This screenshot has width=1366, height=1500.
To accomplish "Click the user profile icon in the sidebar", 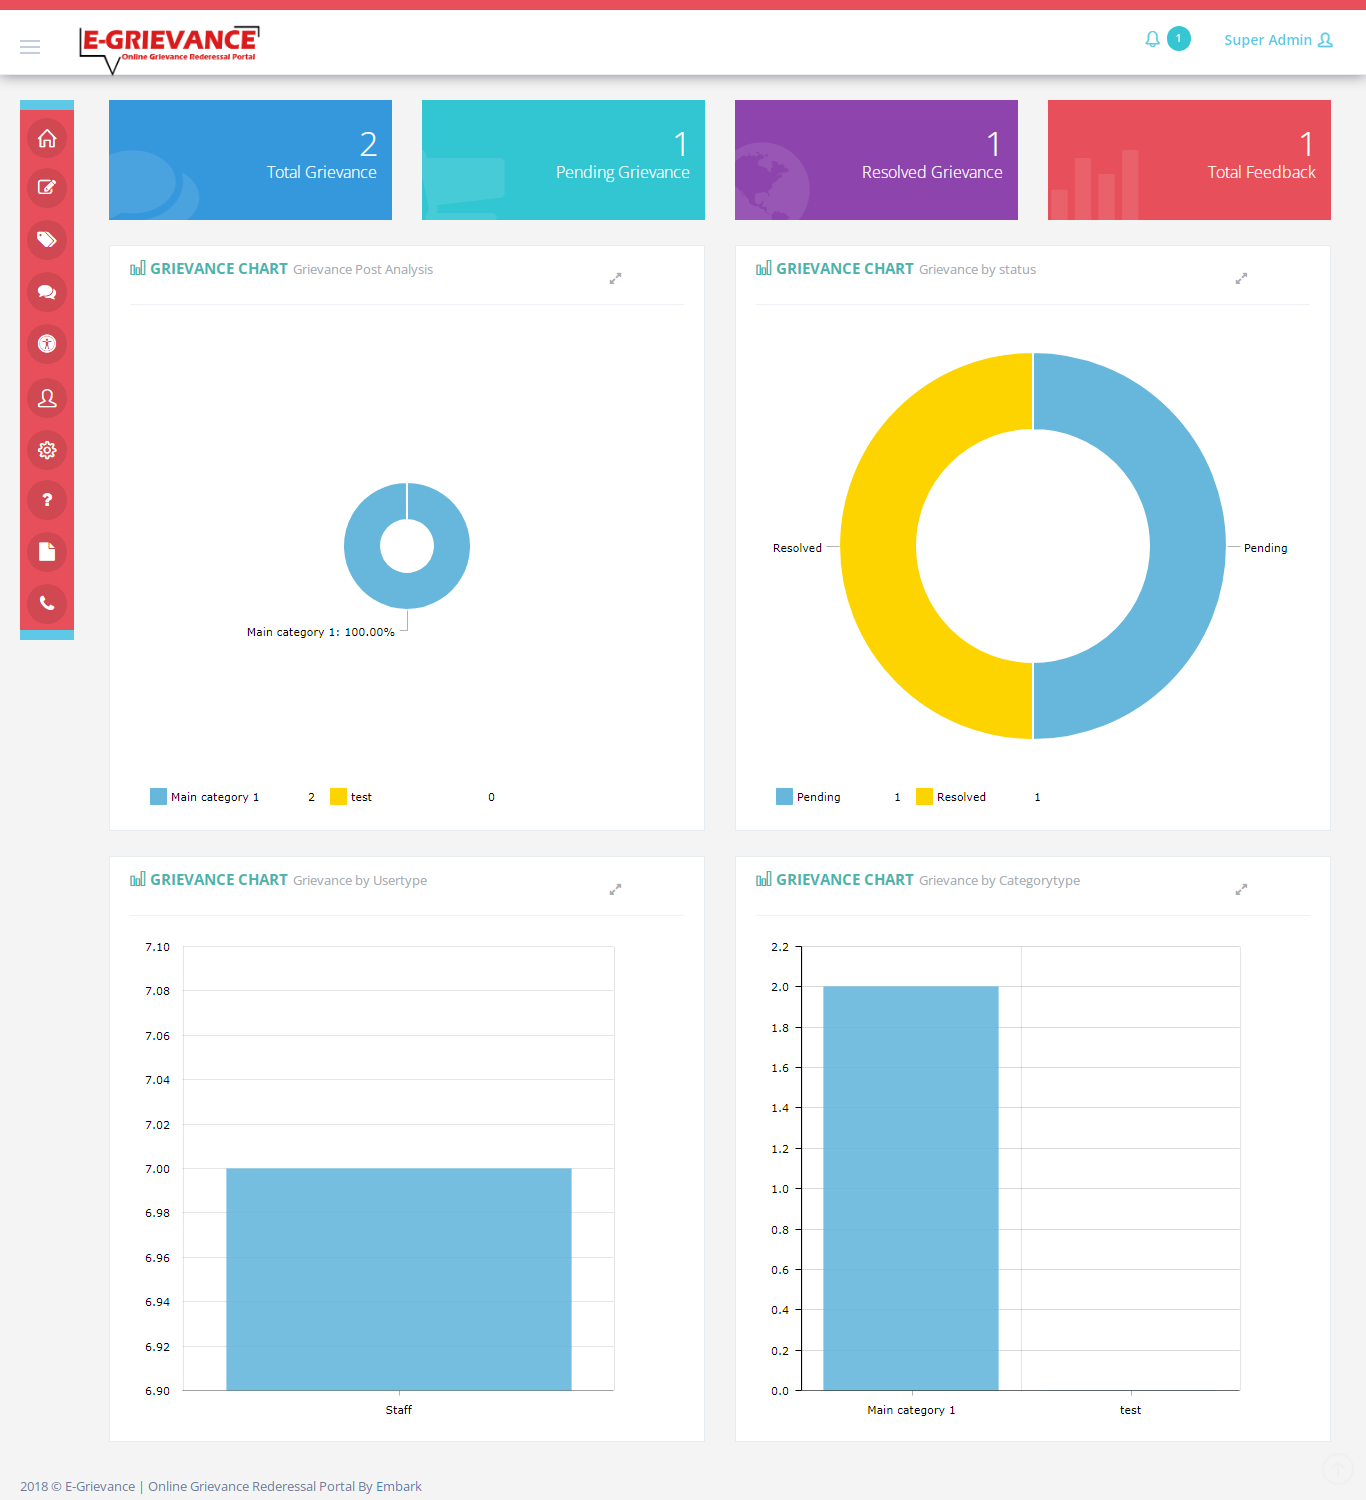I will point(47,398).
